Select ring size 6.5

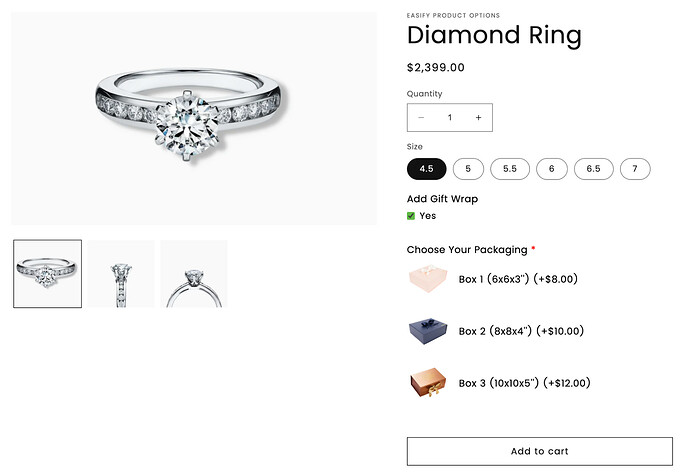pyautogui.click(x=593, y=169)
